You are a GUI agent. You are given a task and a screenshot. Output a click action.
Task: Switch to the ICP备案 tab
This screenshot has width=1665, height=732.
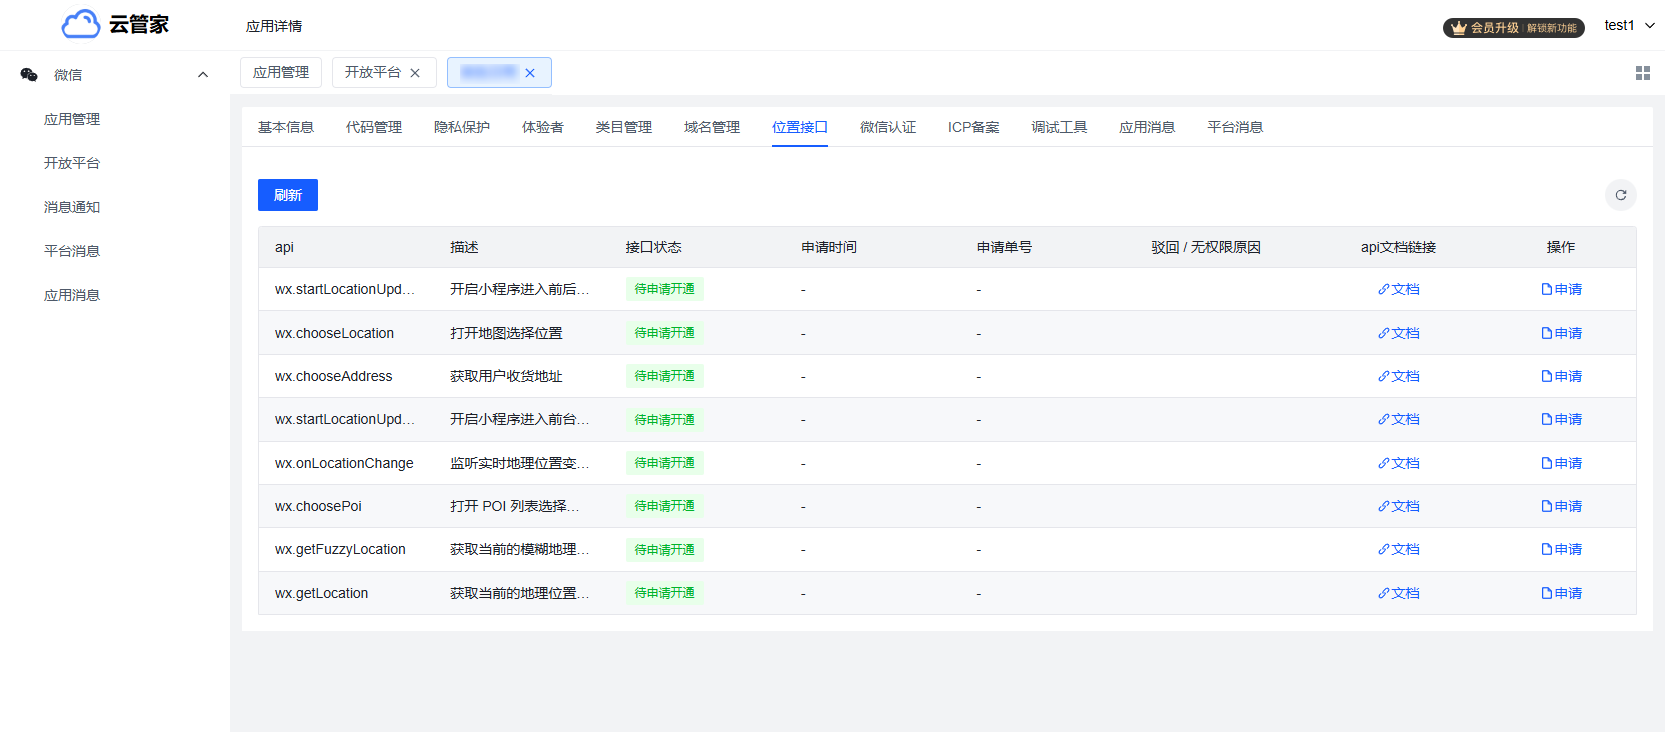click(x=974, y=127)
